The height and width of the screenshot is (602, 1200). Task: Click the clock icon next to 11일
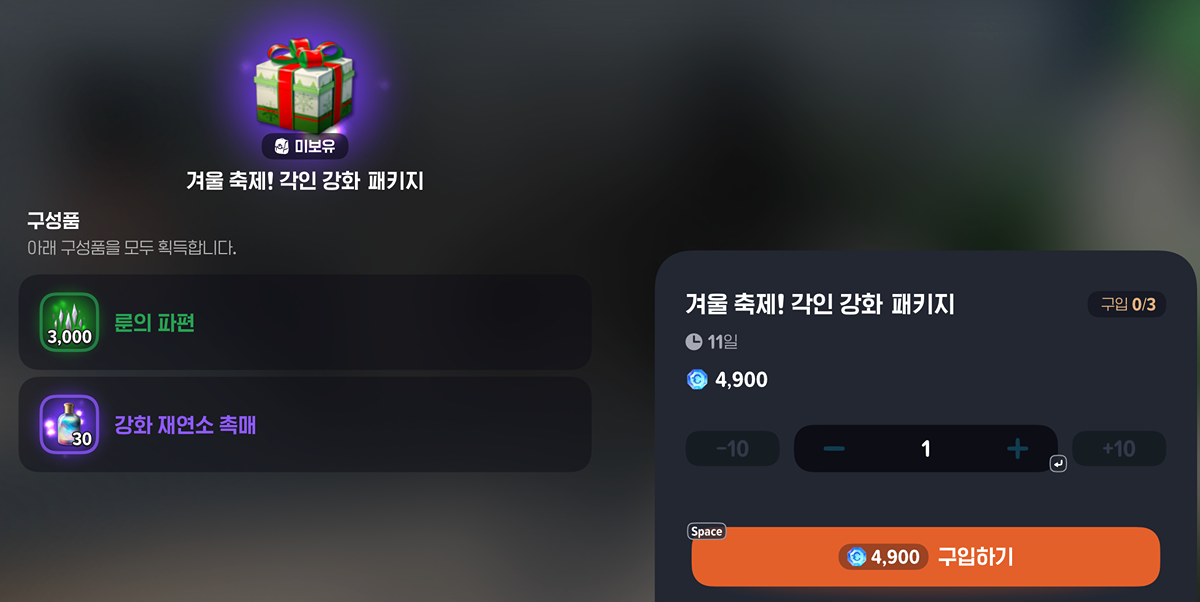tap(694, 342)
